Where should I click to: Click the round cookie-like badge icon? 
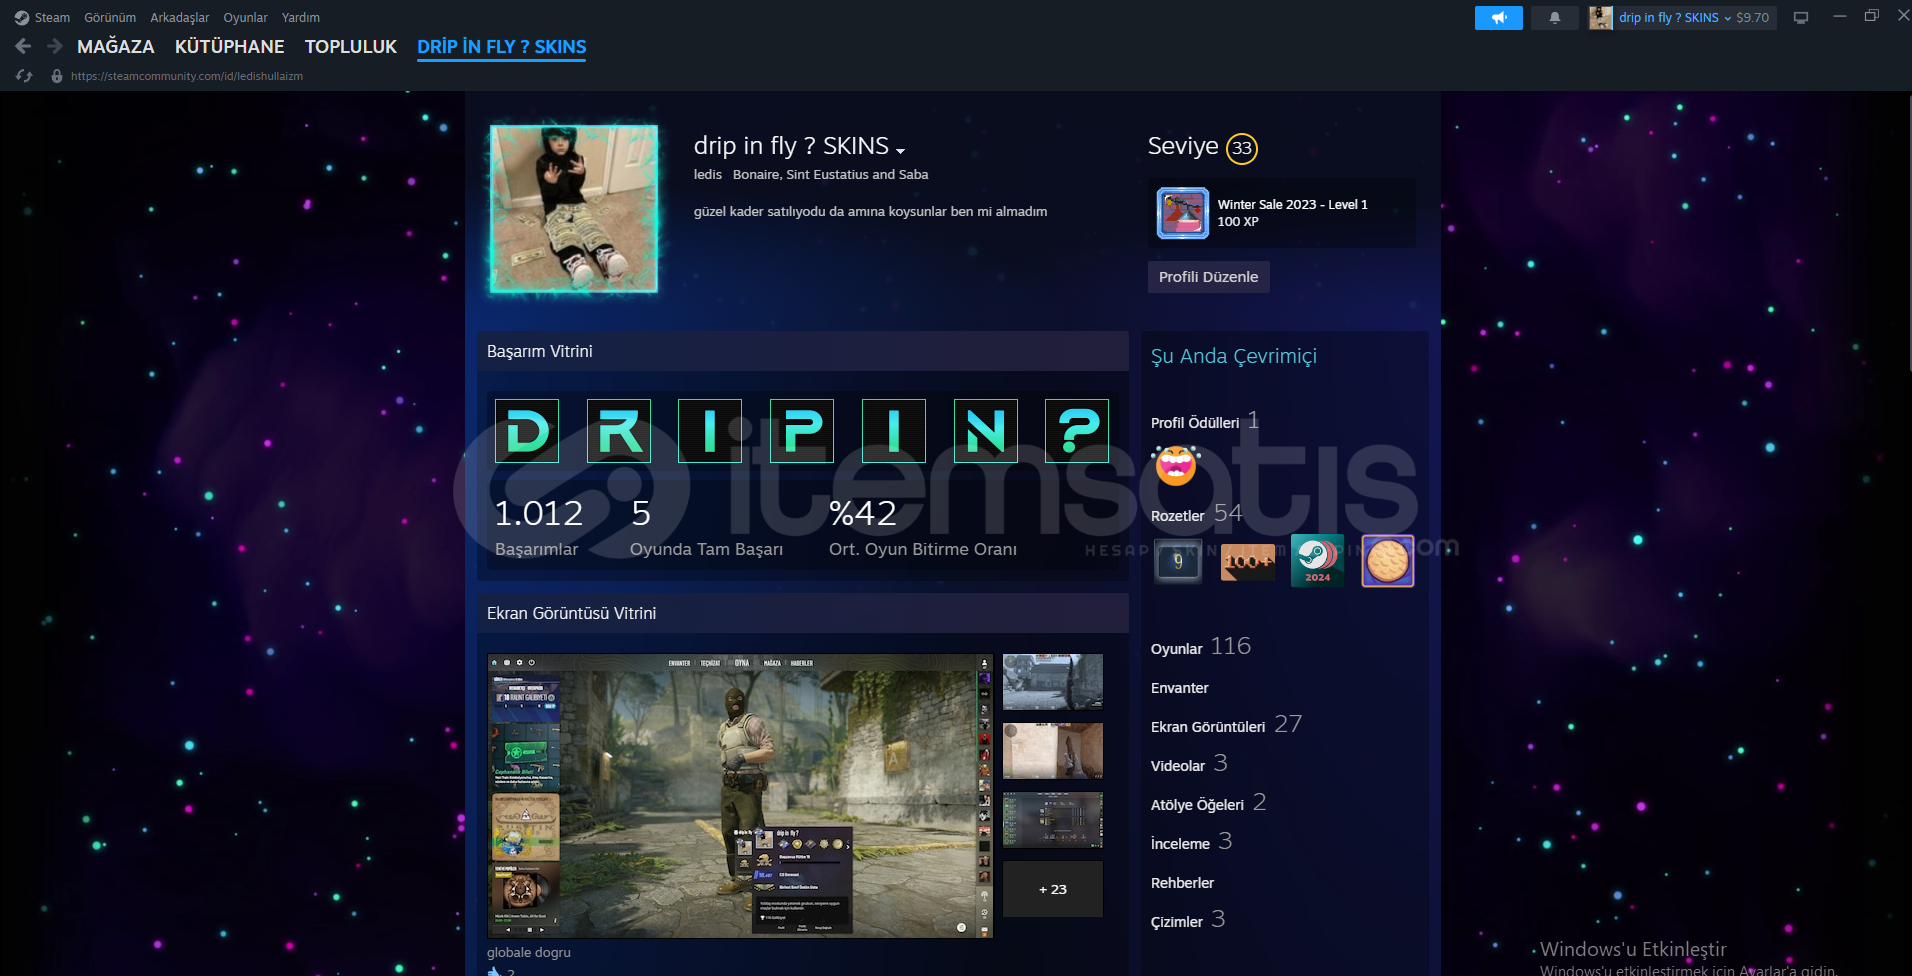1388,562
